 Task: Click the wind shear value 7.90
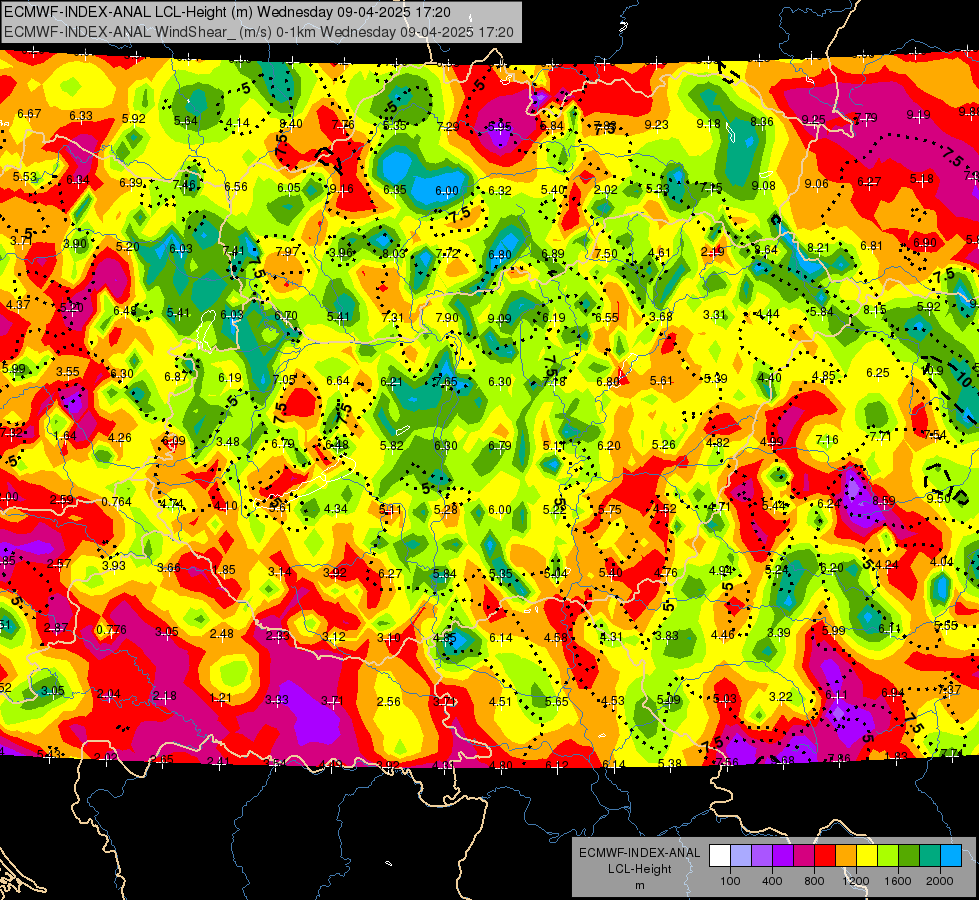pos(446,317)
